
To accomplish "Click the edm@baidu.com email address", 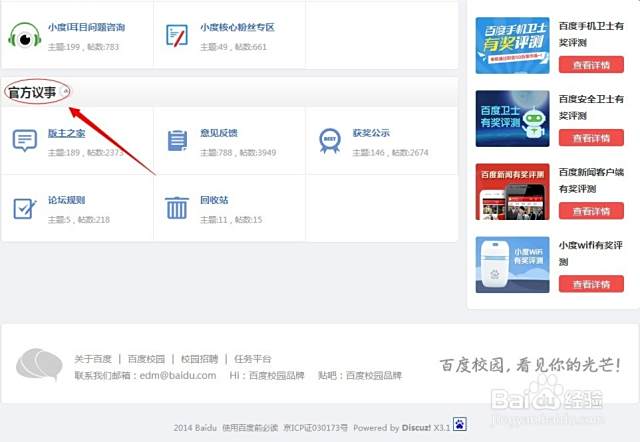I will click(178, 375).
